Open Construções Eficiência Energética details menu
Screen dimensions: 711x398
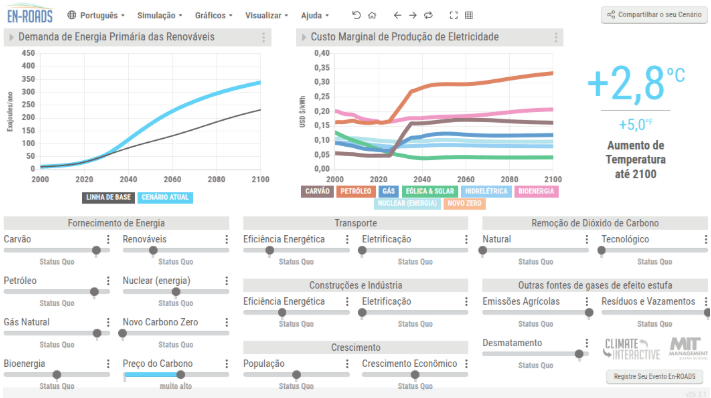point(347,301)
